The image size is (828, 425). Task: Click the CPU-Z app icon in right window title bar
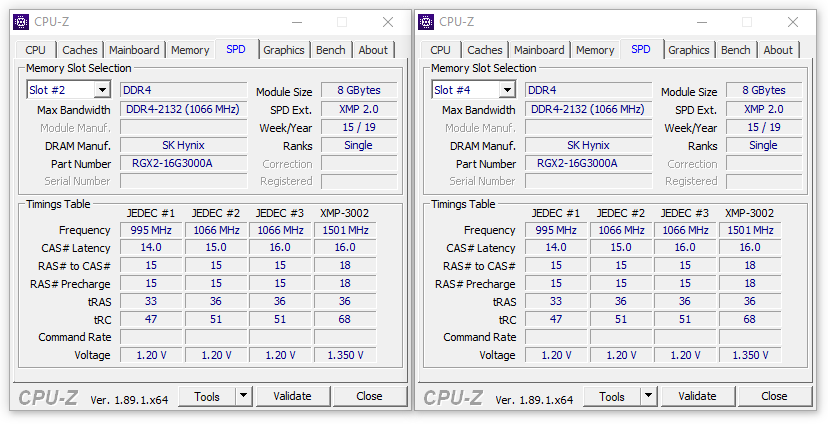426,22
